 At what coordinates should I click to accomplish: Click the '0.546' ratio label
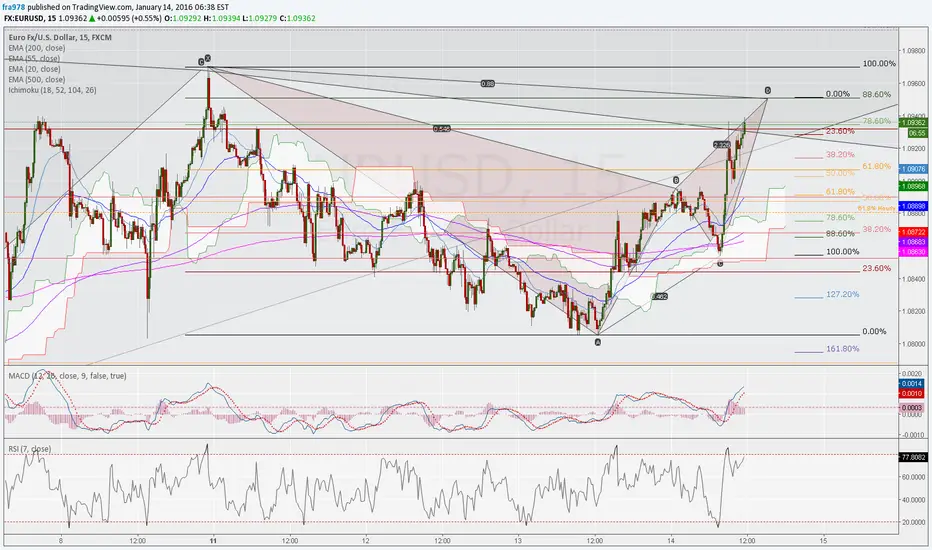[441, 128]
